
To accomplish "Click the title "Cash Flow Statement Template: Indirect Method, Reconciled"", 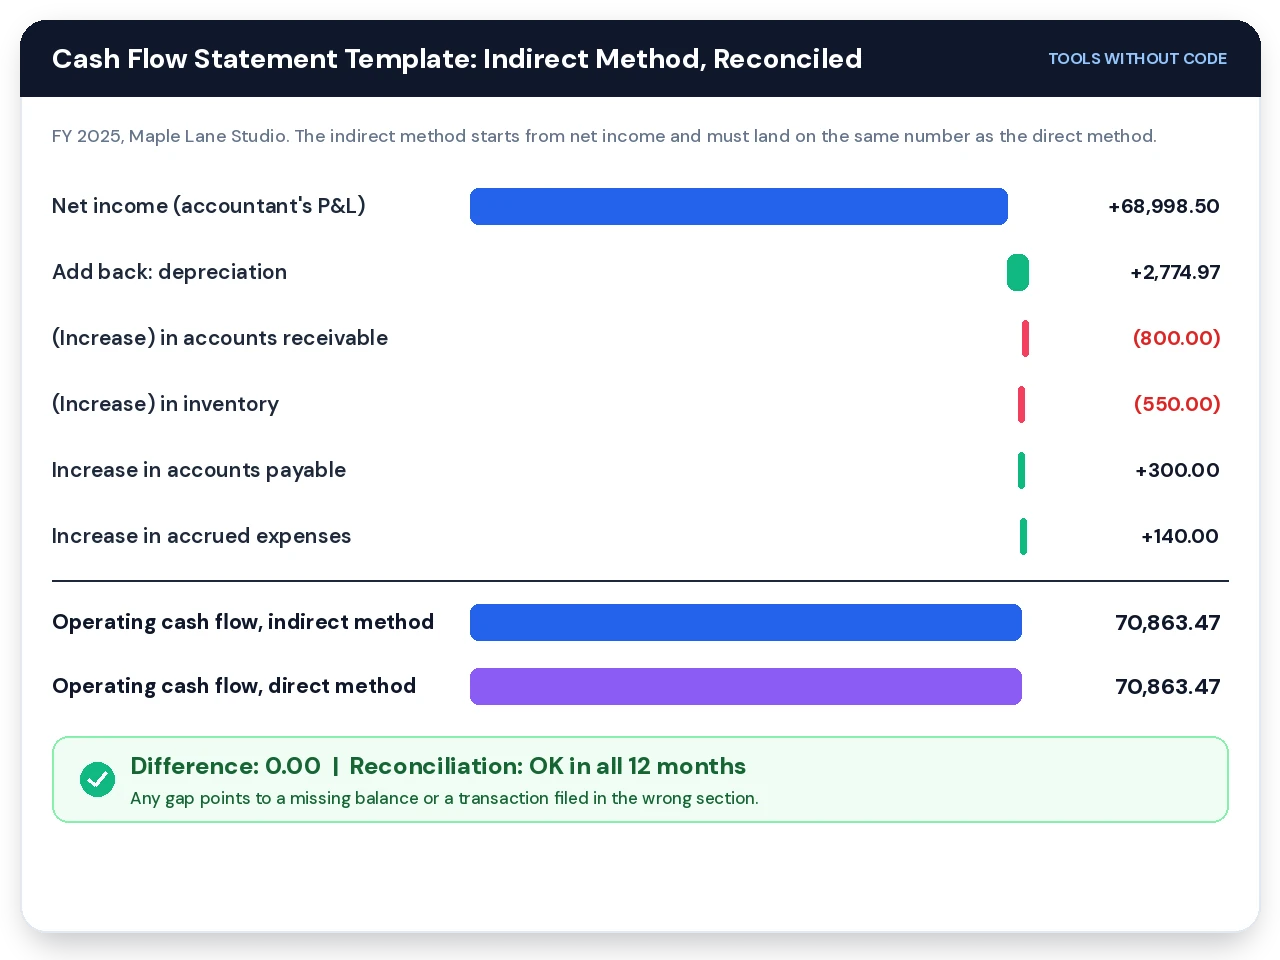I will [x=457, y=59].
